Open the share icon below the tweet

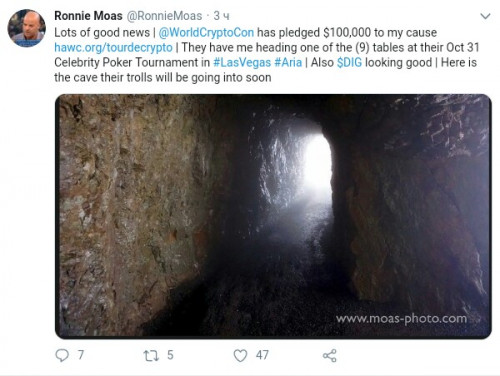coord(330,356)
